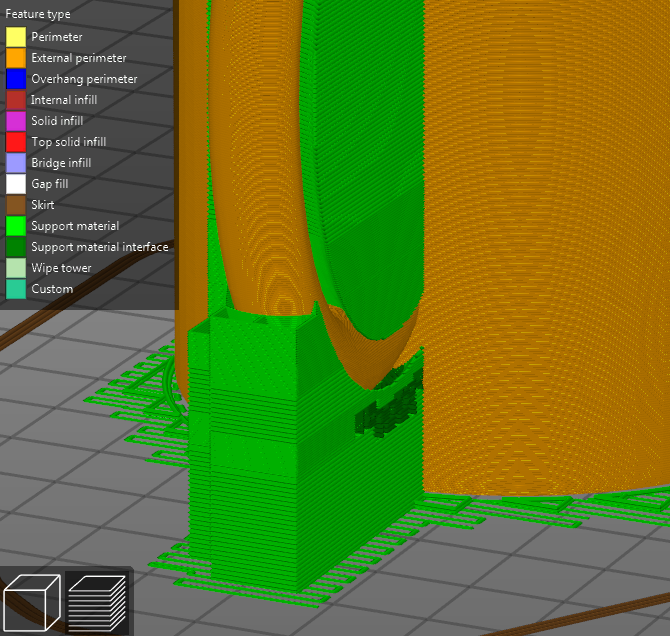Viewport: 670px width, 636px height.
Task: Select the "External perimeter" legend label
Action: pyautogui.click(x=79, y=58)
